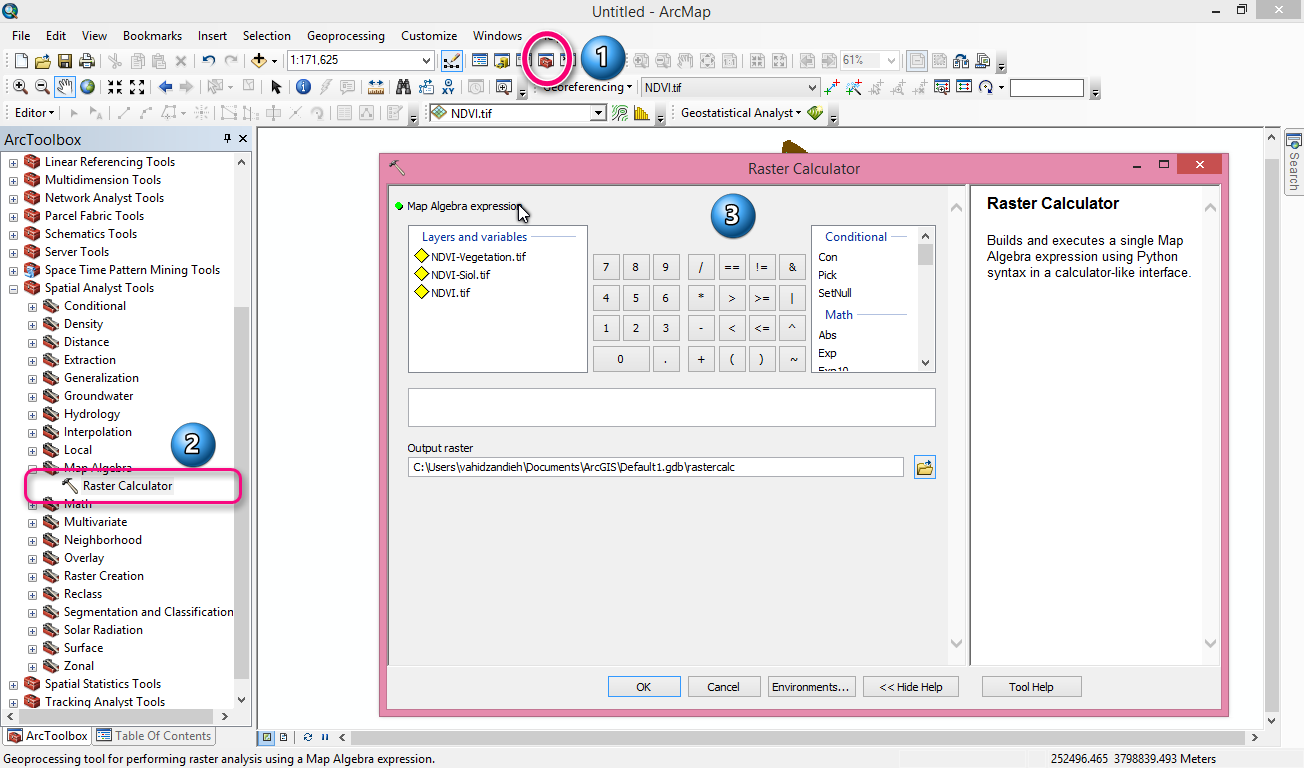Click the Tool Help button
Image resolution: width=1304 pixels, height=768 pixels.
1031,687
